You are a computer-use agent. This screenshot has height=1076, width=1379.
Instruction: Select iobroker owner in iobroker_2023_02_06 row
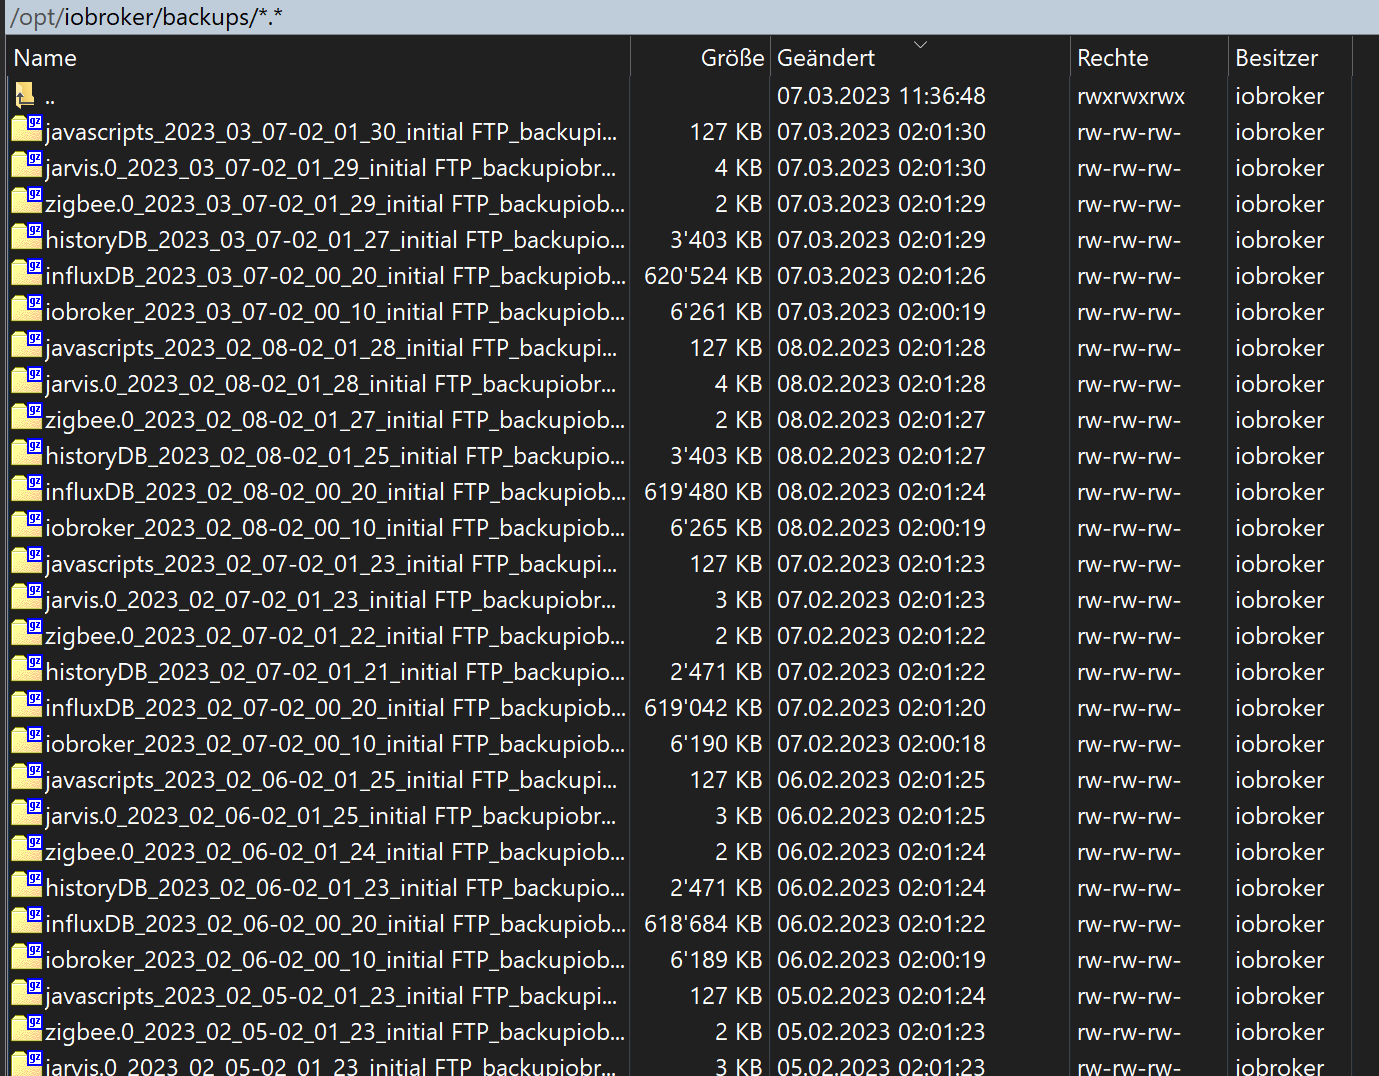[1279, 960]
